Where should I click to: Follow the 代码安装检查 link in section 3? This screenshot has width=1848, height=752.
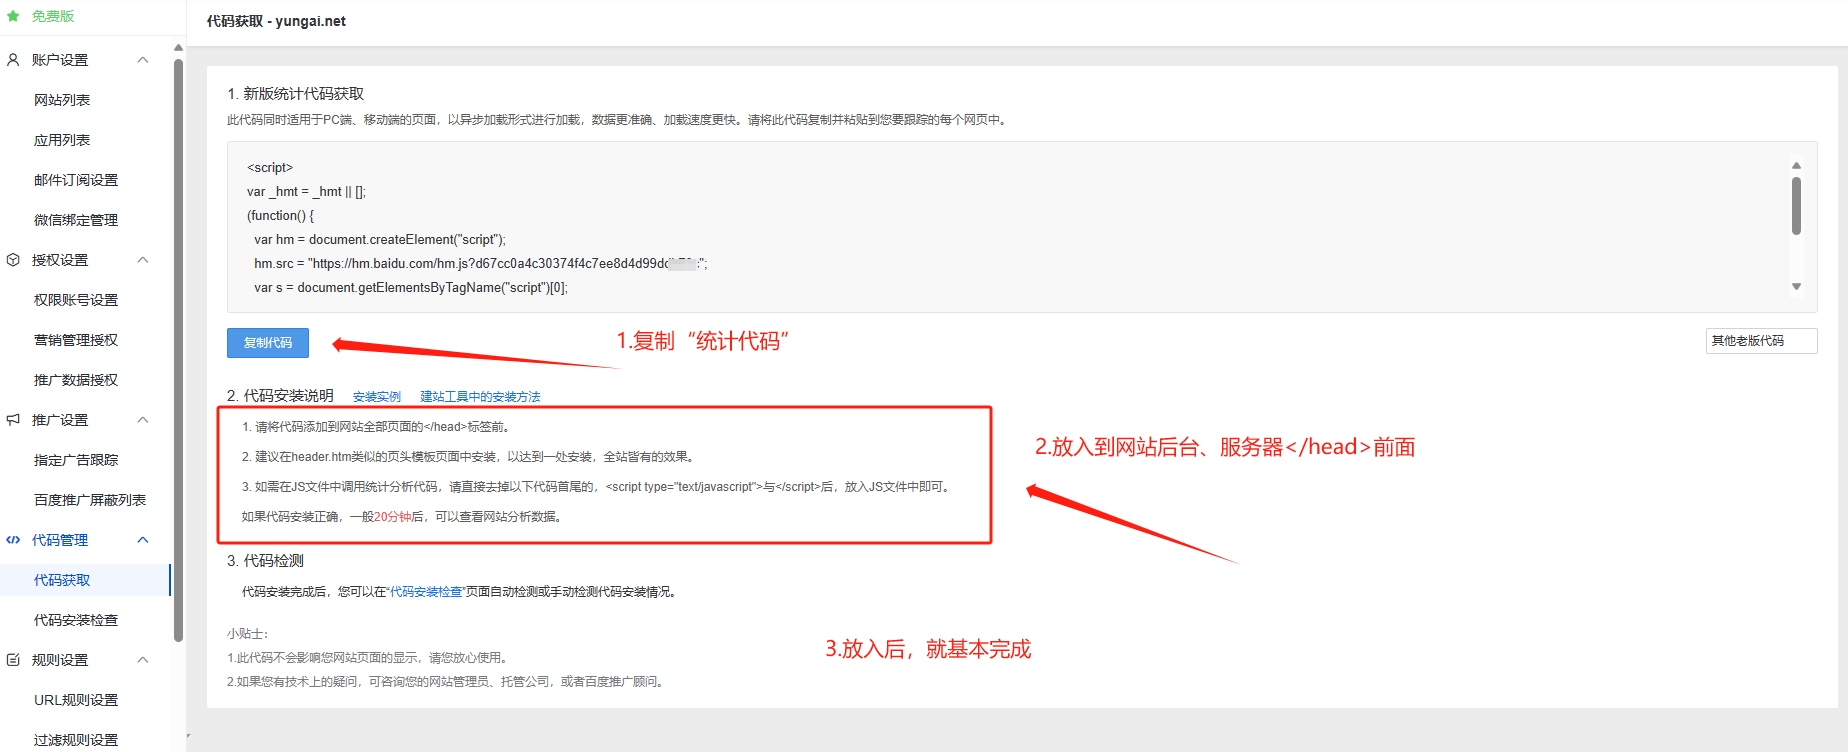[426, 592]
